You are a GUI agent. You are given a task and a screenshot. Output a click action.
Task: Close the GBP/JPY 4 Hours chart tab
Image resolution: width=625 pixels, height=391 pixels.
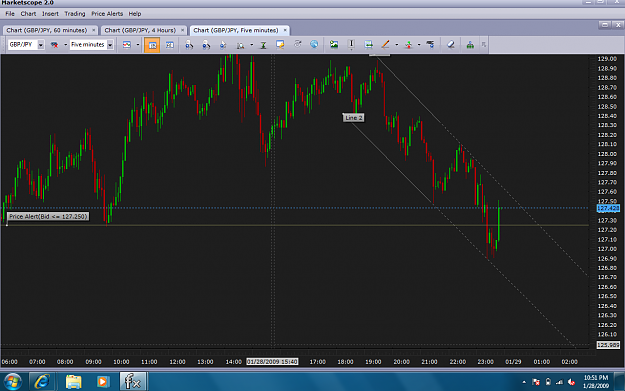[183, 30]
